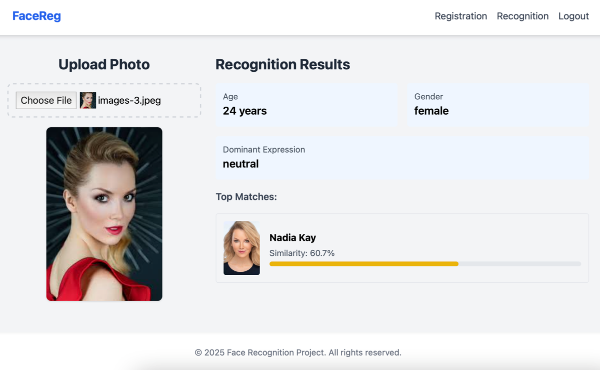Click the Recognition Results heading
The image size is (600, 370).
282,64
